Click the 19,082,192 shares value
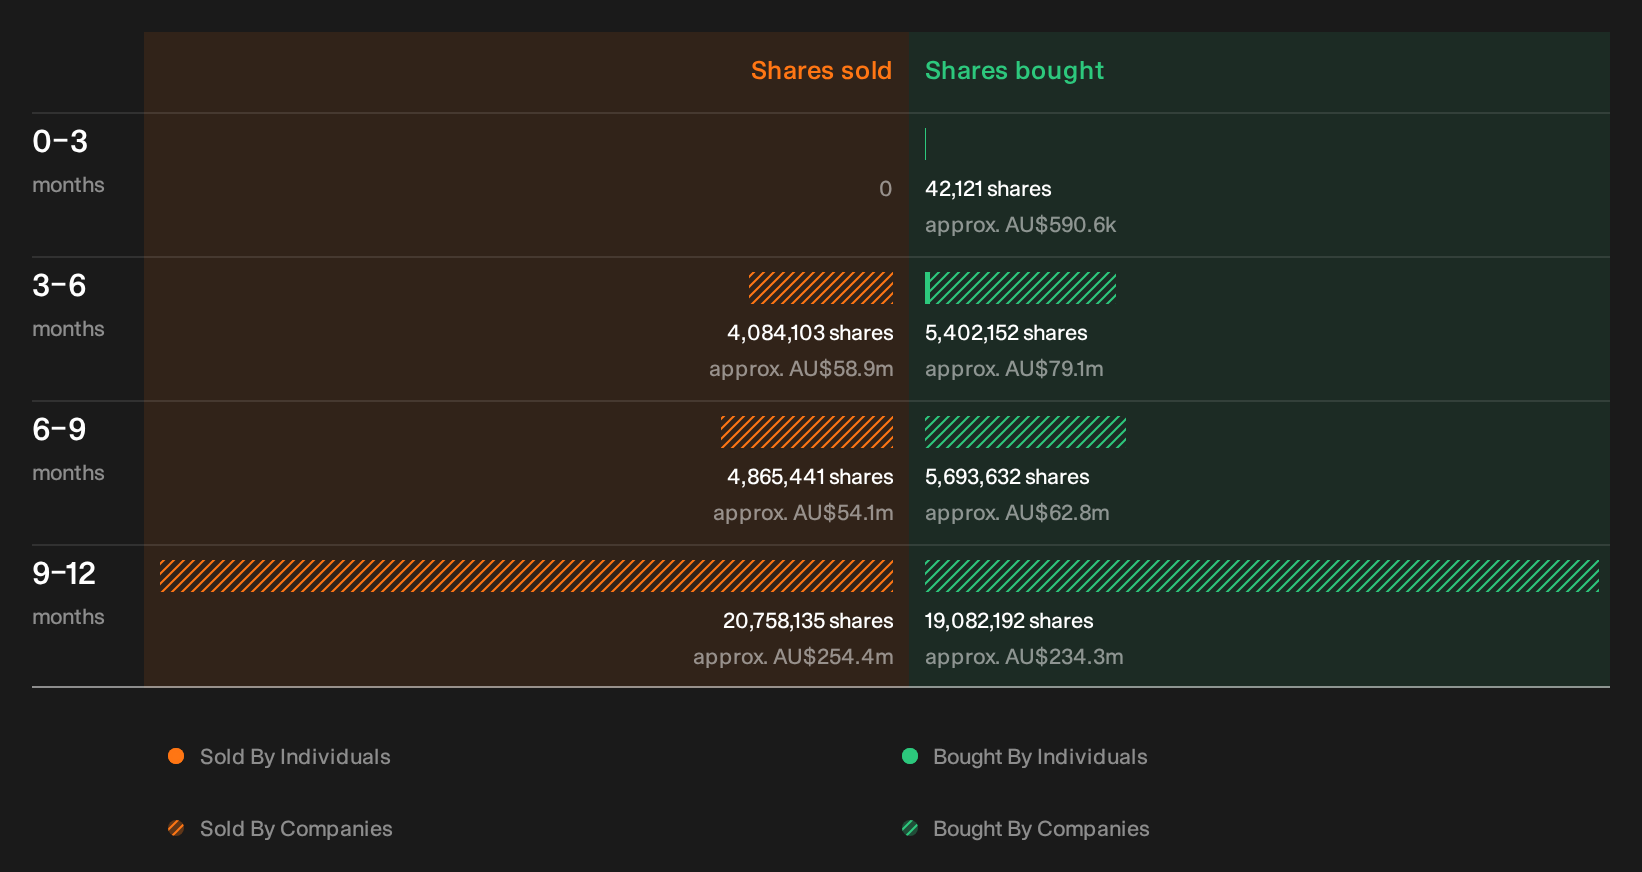Viewport: 1642px width, 872px height. (x=1009, y=621)
